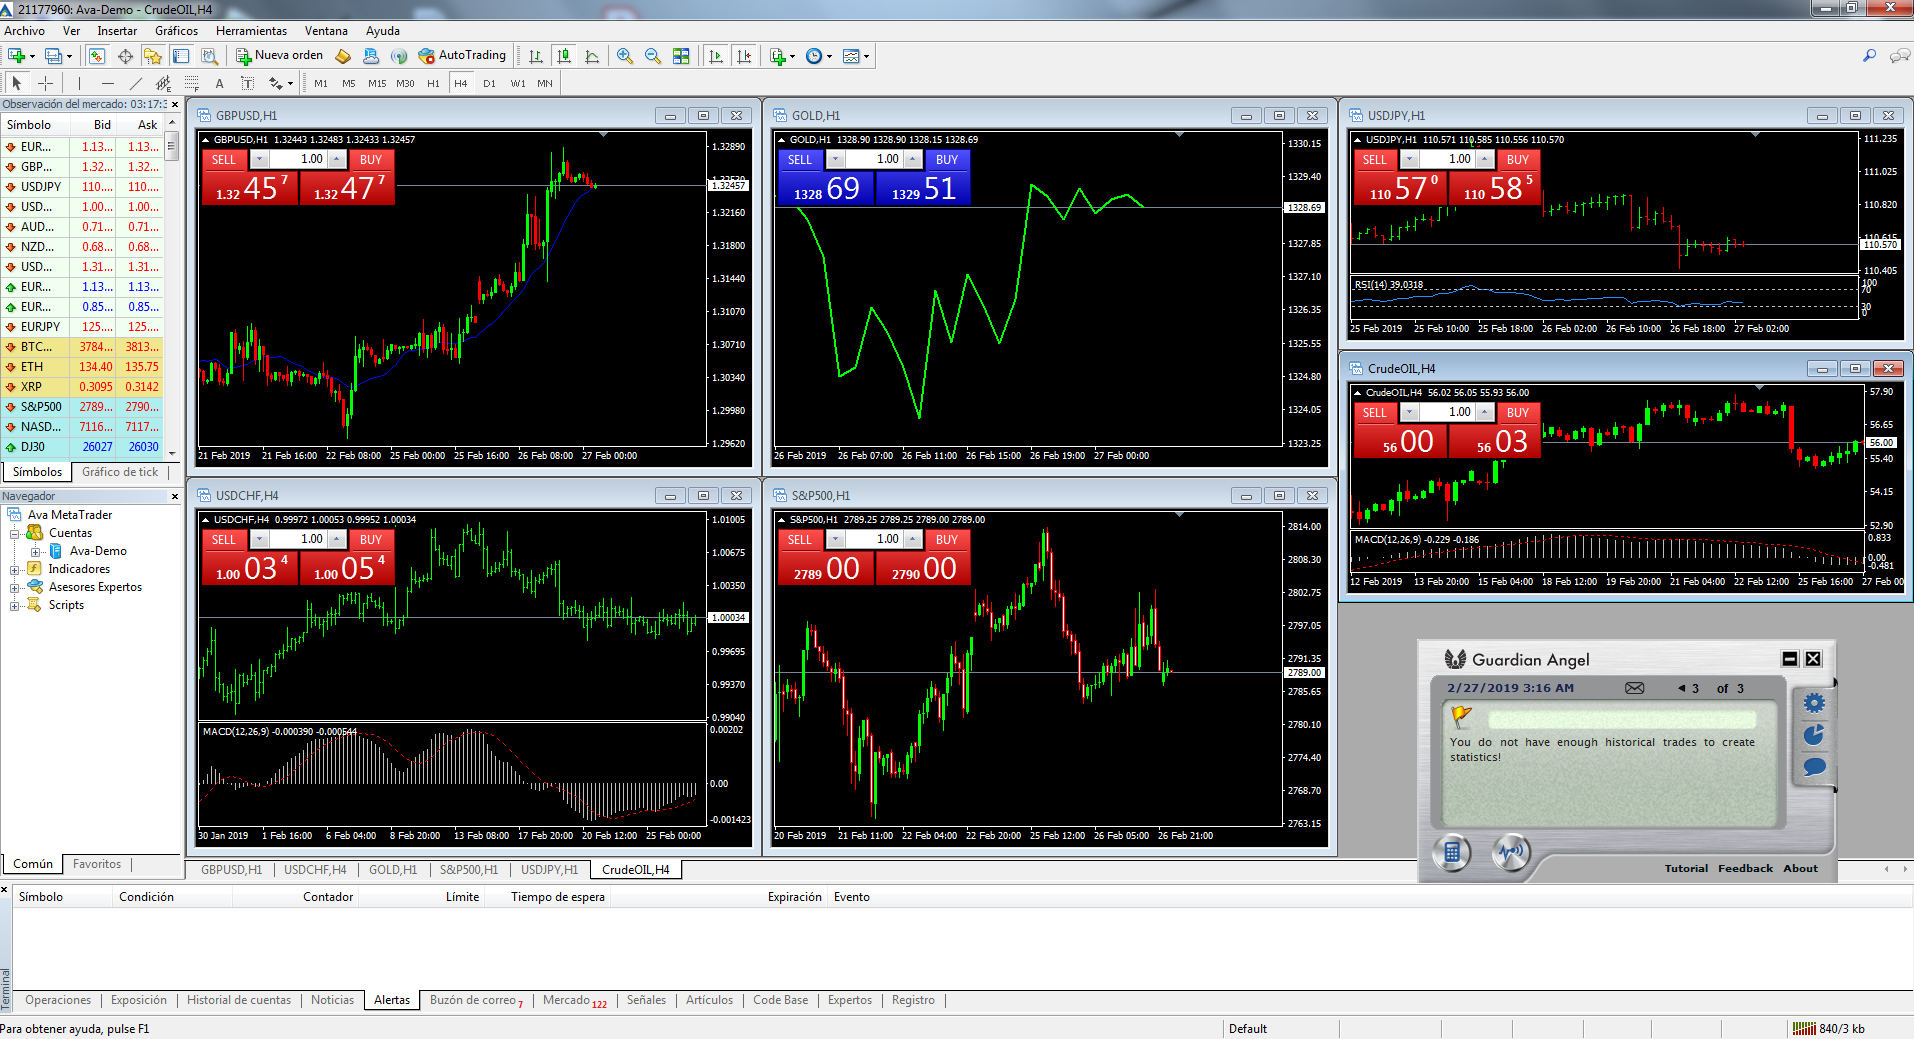Toggle the Navigator panel star-folder button
This screenshot has width=1914, height=1039.
153,56
